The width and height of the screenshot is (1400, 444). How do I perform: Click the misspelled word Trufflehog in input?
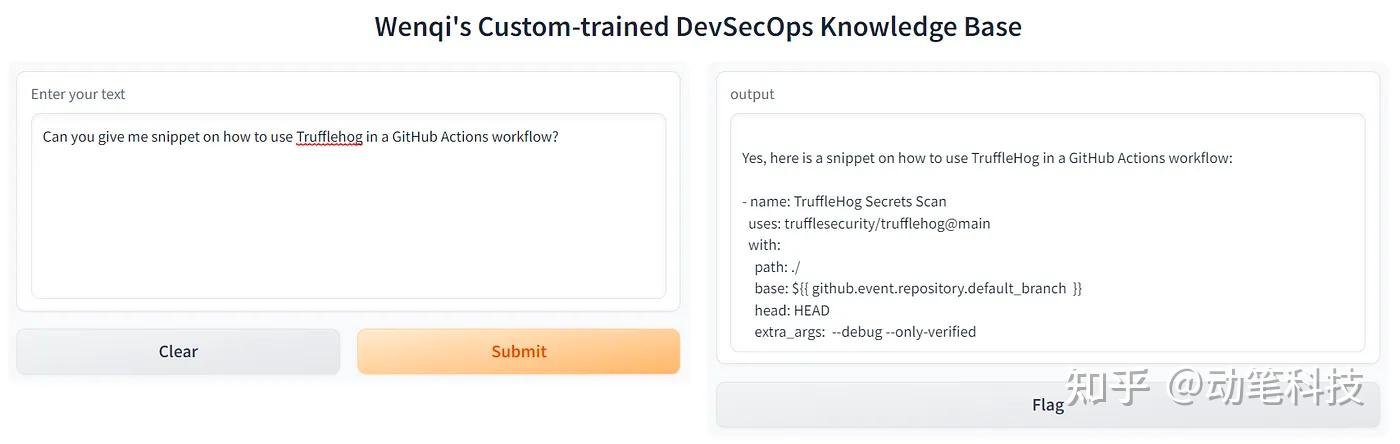point(329,137)
